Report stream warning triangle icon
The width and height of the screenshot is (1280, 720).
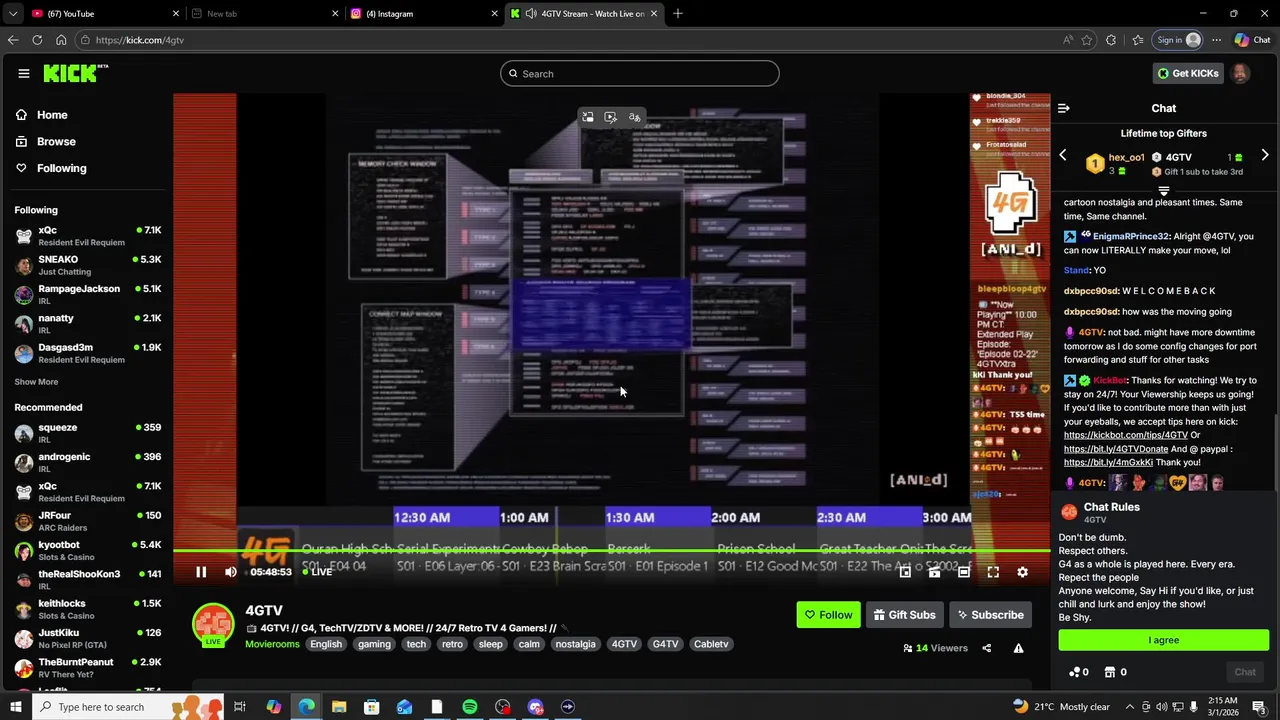pyautogui.click(x=1018, y=648)
